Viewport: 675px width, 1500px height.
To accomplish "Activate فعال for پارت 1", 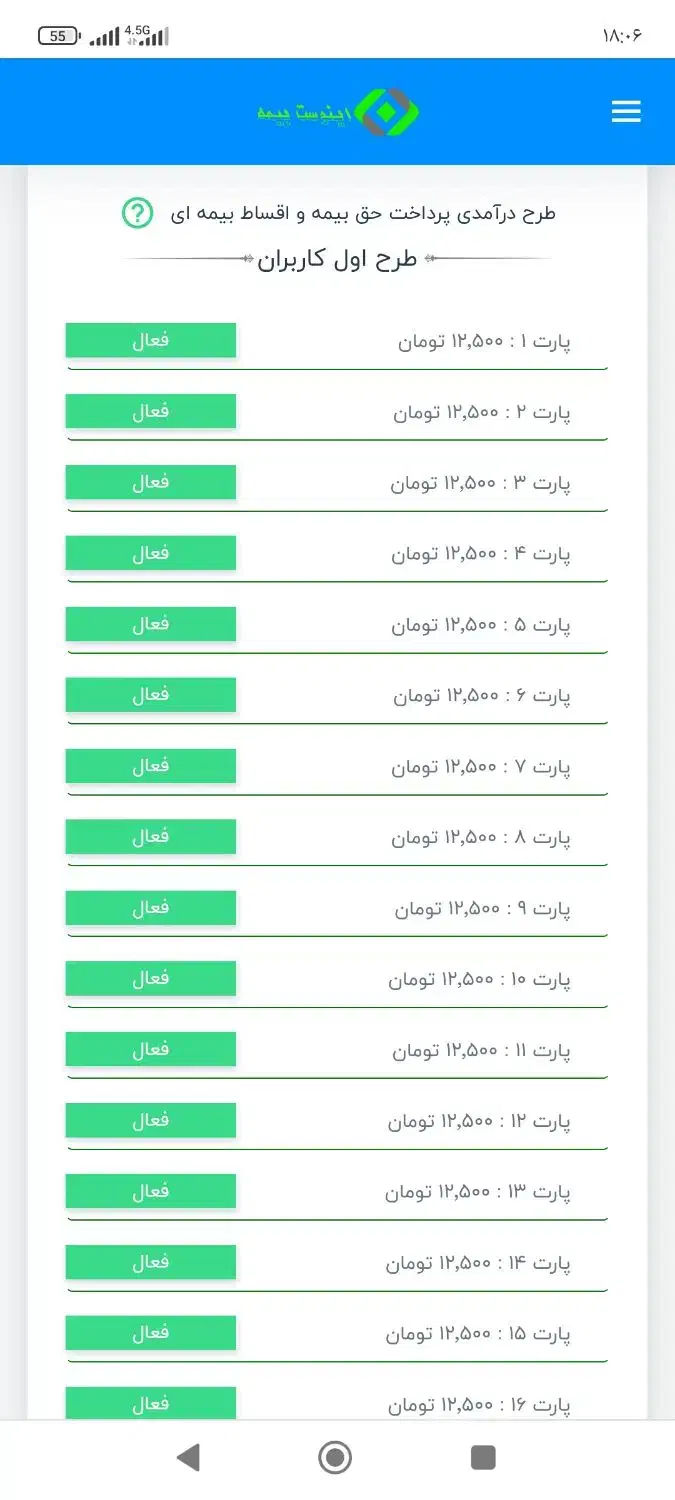I will pyautogui.click(x=150, y=339).
